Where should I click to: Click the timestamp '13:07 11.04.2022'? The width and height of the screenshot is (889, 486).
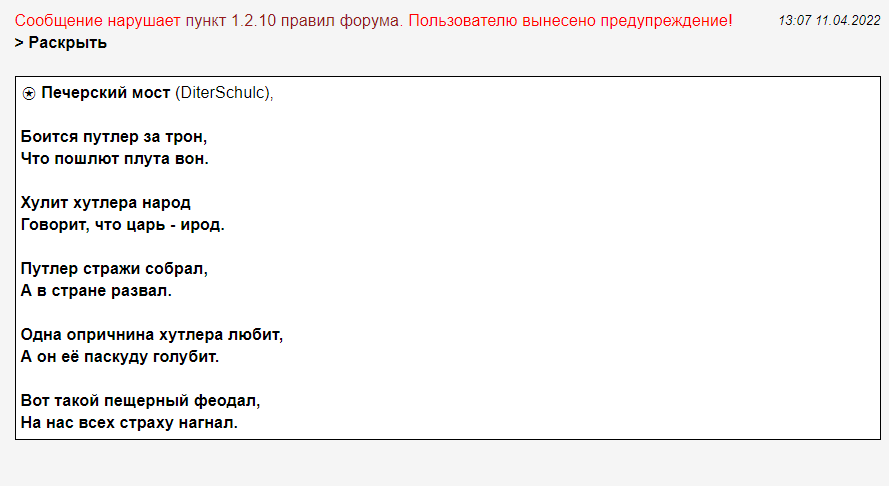[x=829, y=20]
